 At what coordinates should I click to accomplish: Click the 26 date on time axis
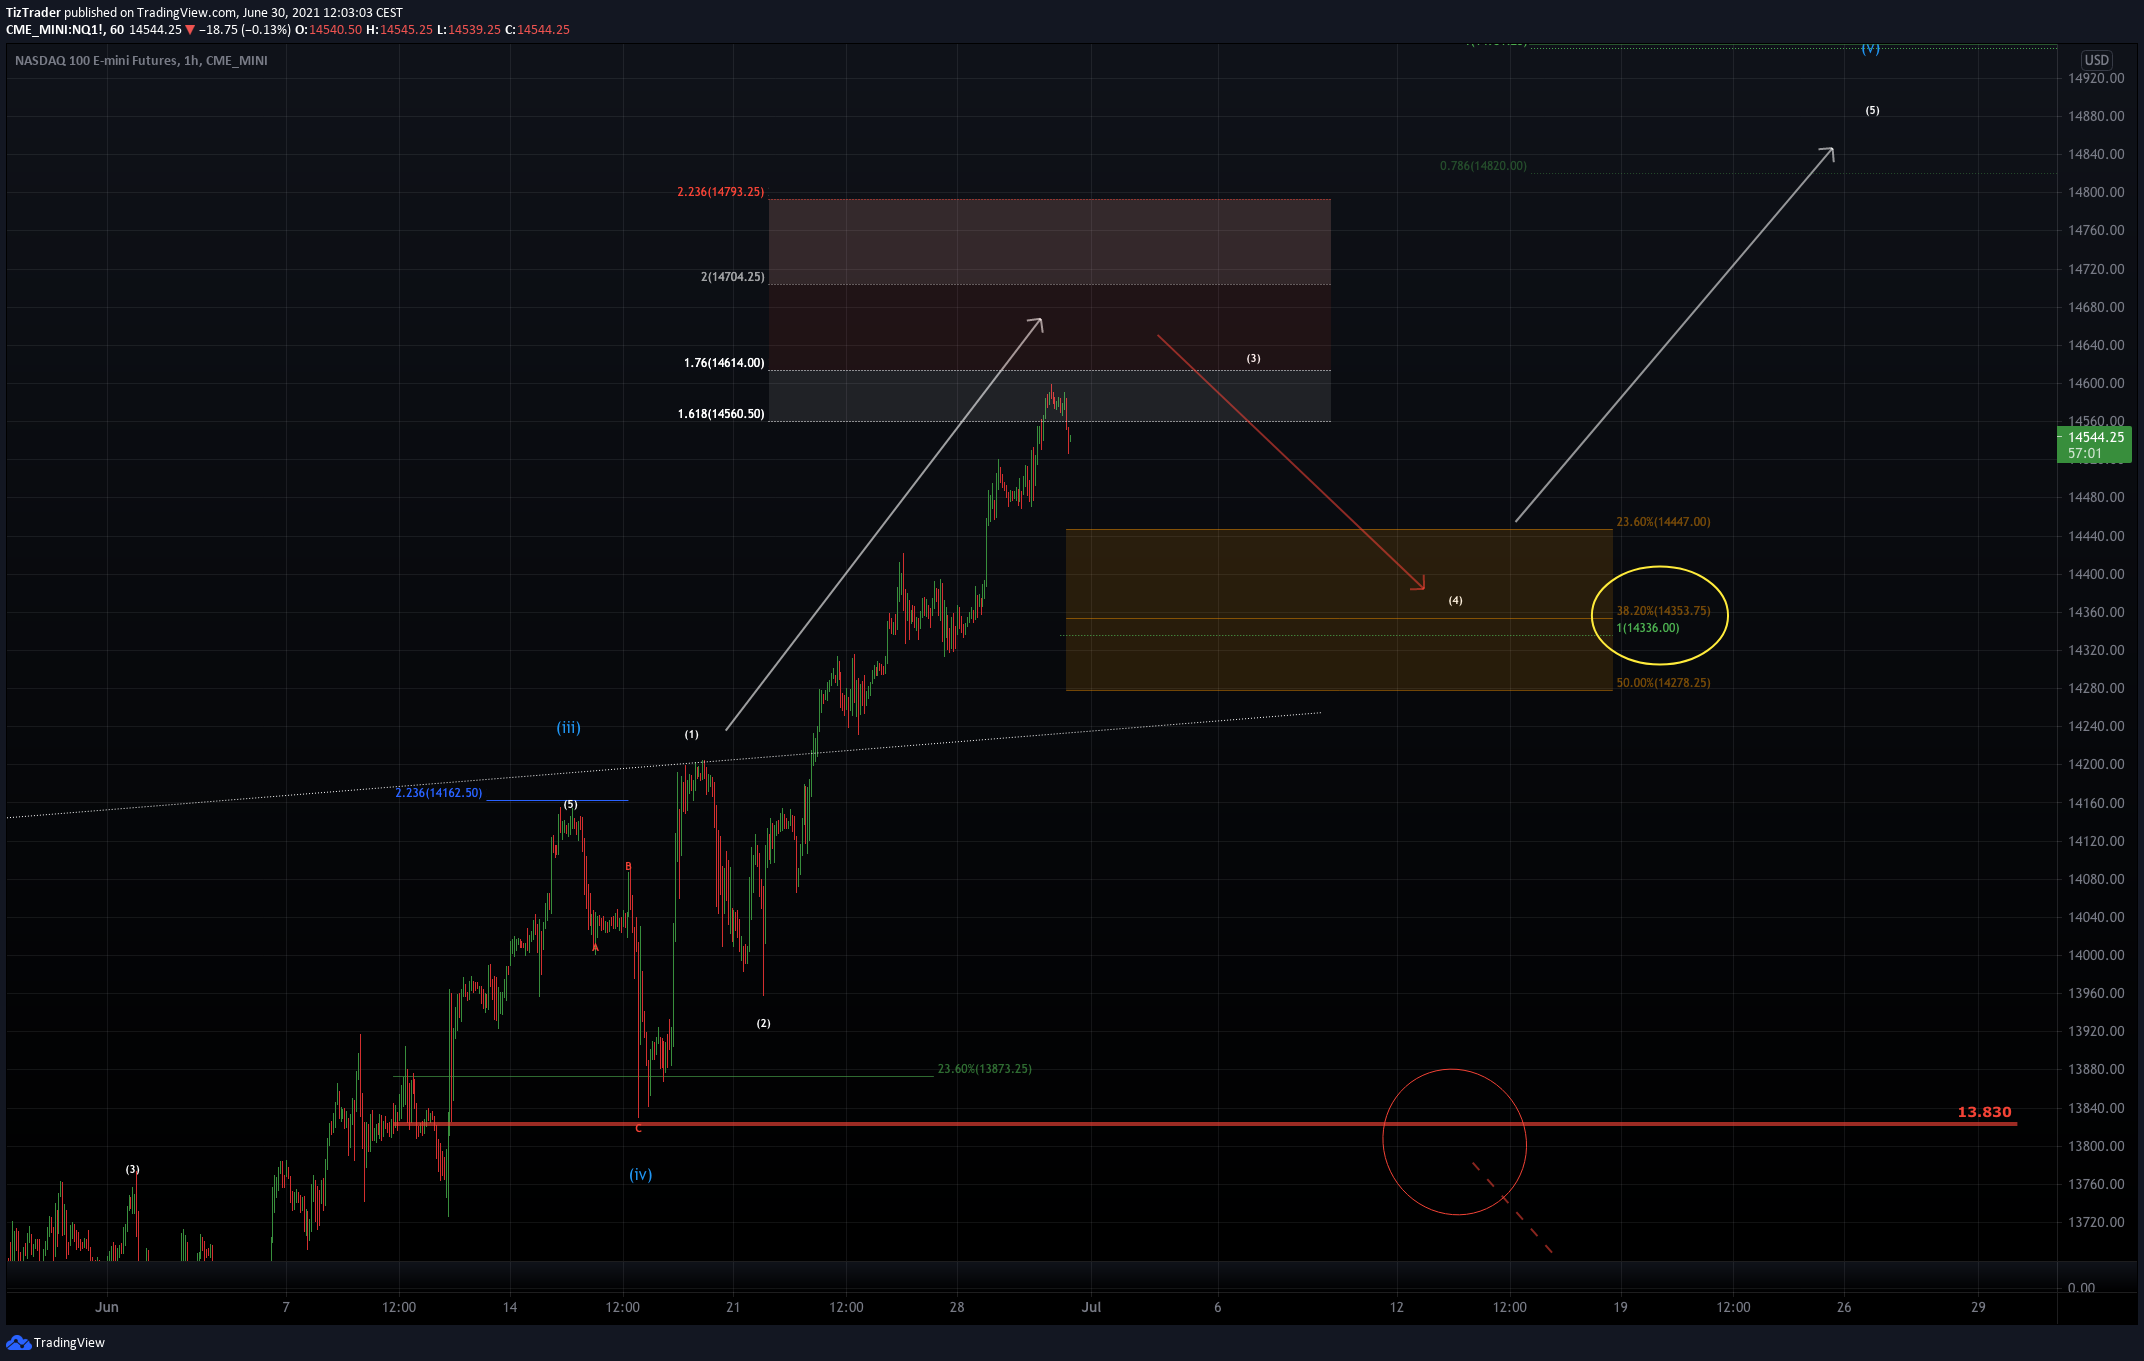coord(1844,1307)
